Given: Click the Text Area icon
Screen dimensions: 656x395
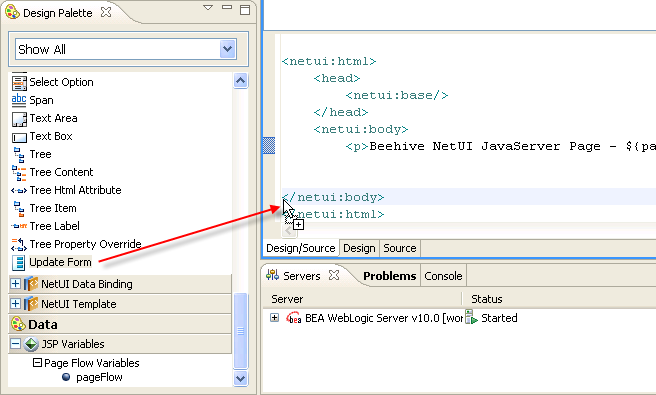Looking at the screenshot, I should (19, 118).
